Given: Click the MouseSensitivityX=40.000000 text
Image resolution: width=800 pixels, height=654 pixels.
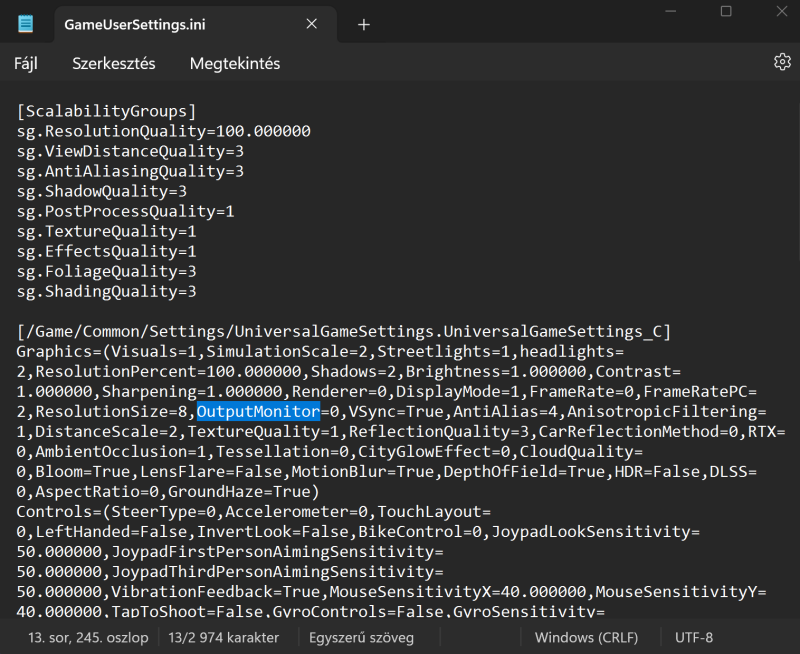Looking at the screenshot, I should (458, 592).
